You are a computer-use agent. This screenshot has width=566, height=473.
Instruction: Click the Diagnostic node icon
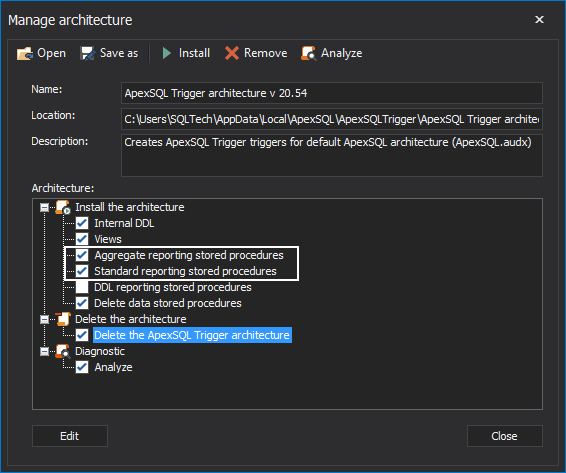click(x=63, y=351)
